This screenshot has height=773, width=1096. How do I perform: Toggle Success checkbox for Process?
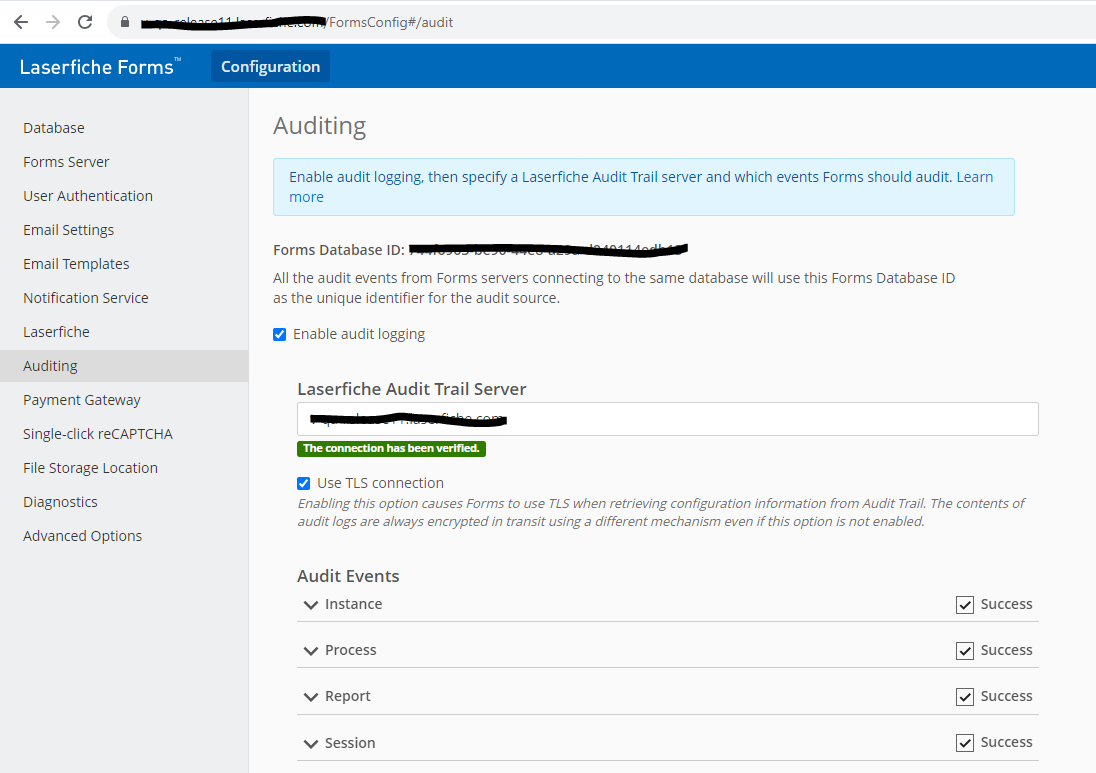965,651
